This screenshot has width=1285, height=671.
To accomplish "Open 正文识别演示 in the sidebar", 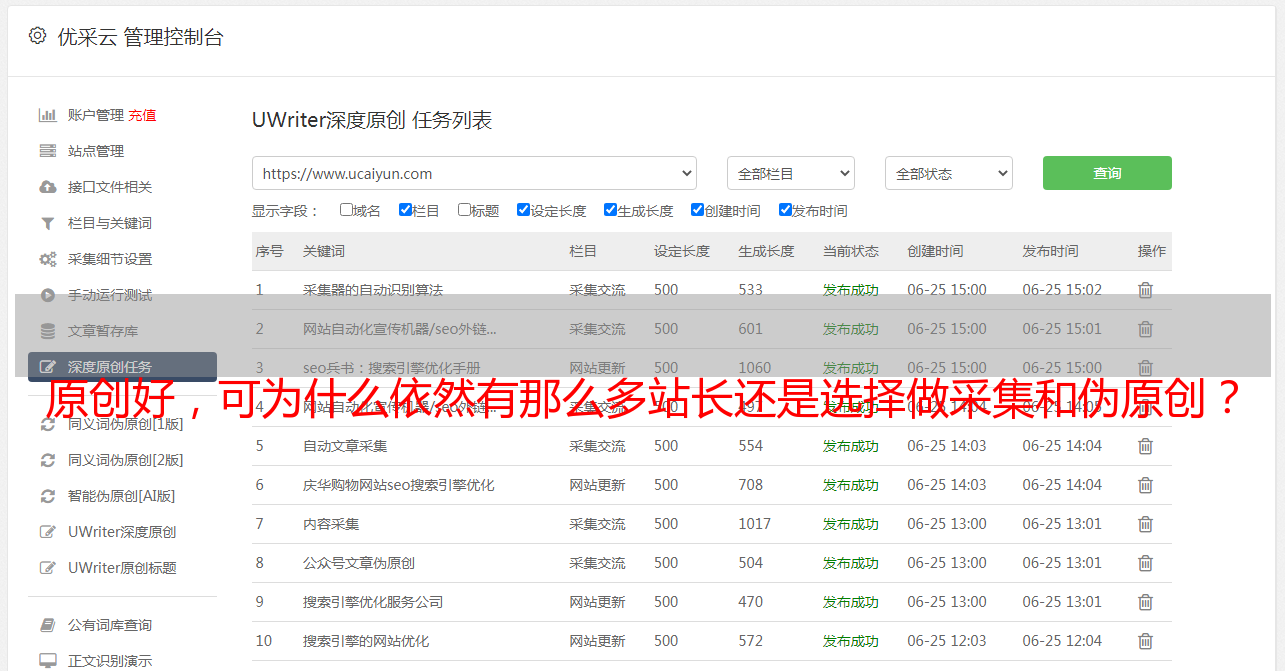I will coord(110,661).
